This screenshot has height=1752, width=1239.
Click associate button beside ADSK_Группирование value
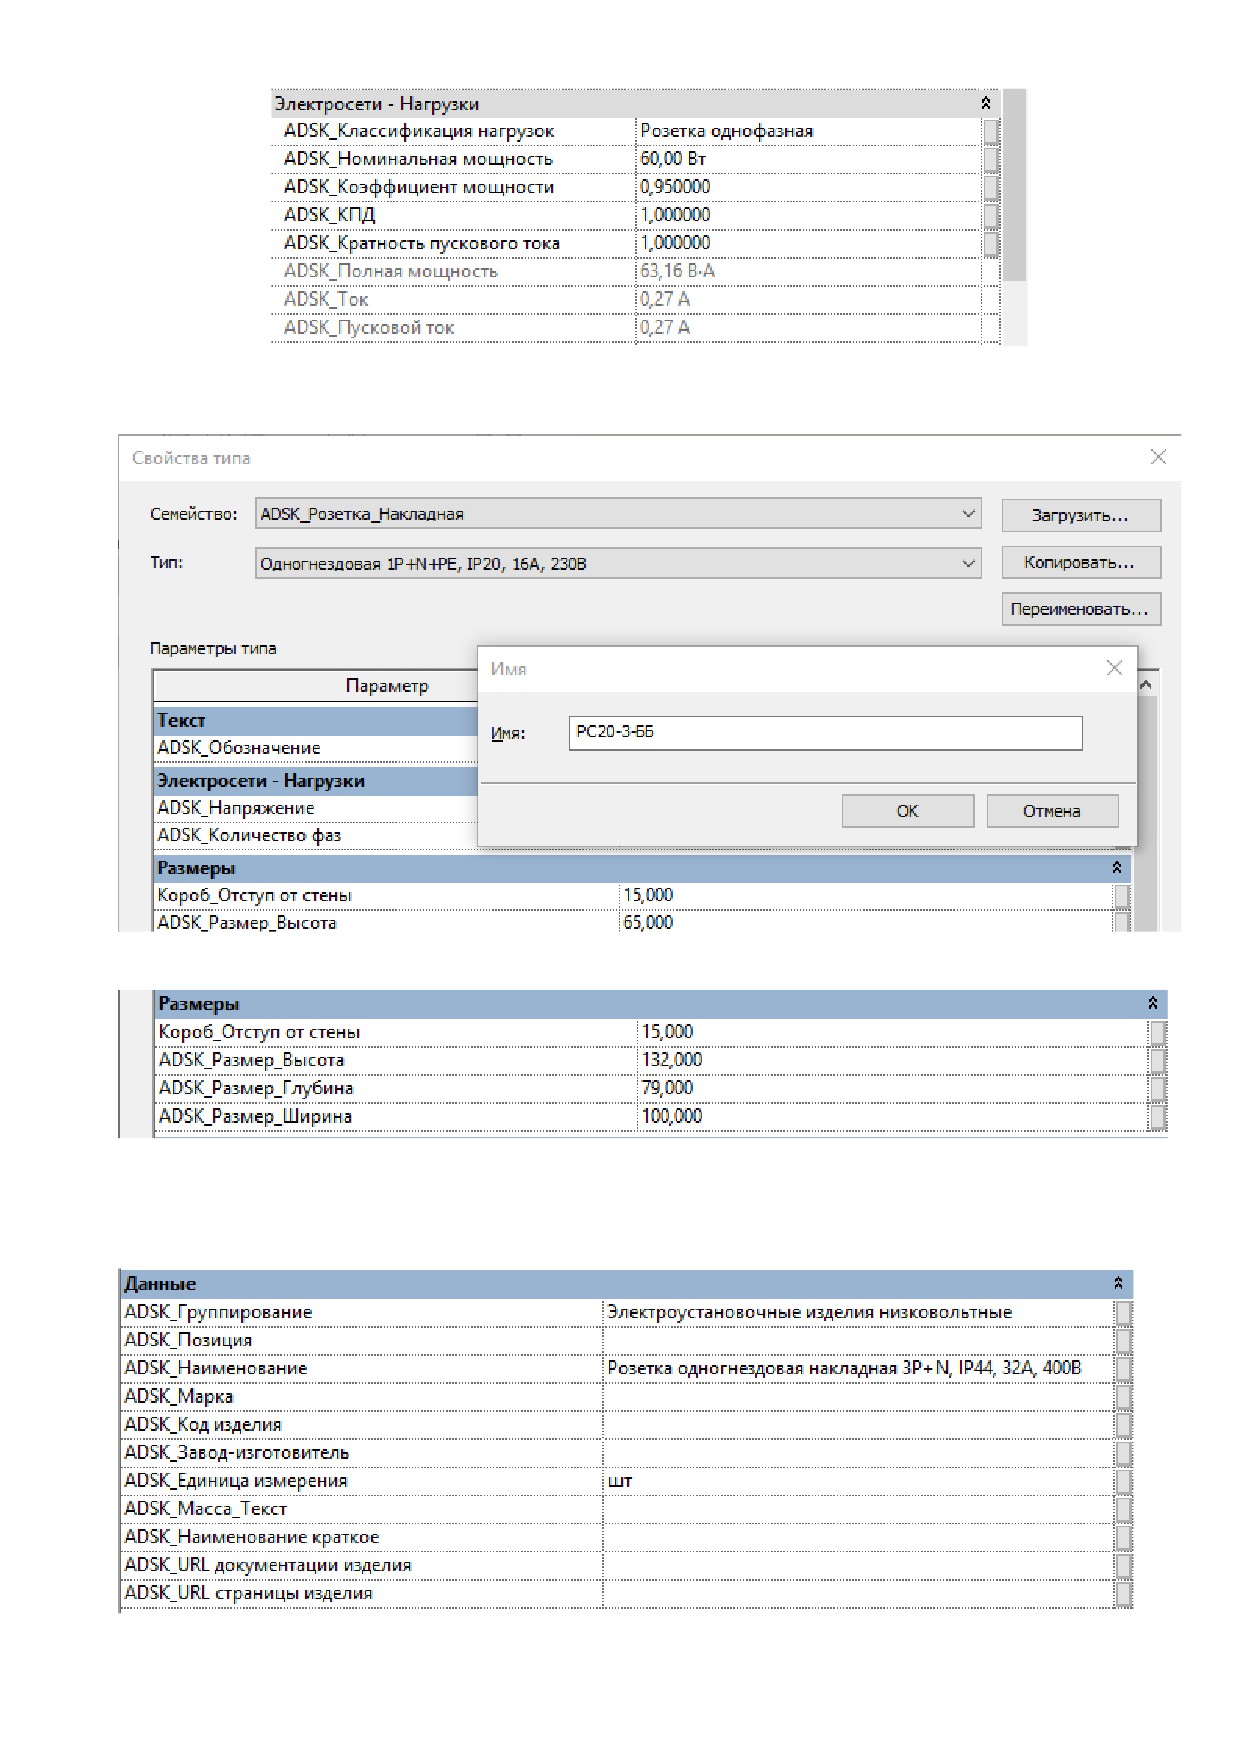pyautogui.click(x=1124, y=1312)
